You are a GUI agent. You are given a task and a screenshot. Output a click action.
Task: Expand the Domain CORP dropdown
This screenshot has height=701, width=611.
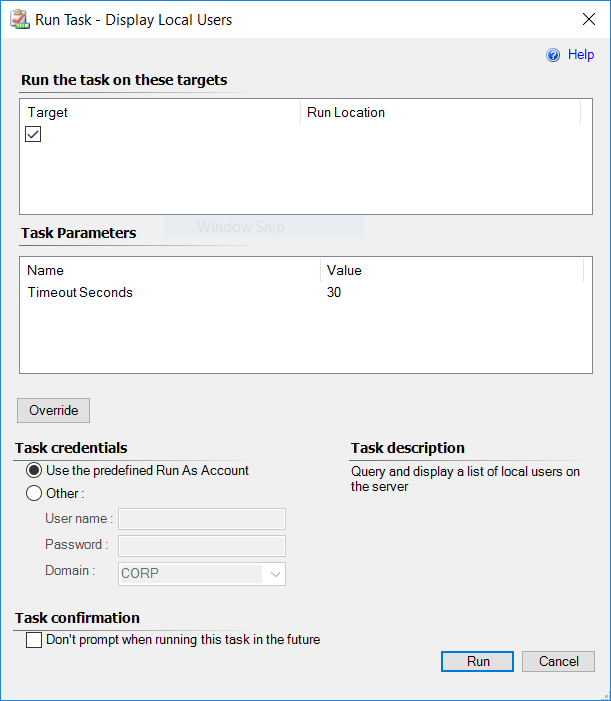(202, 574)
